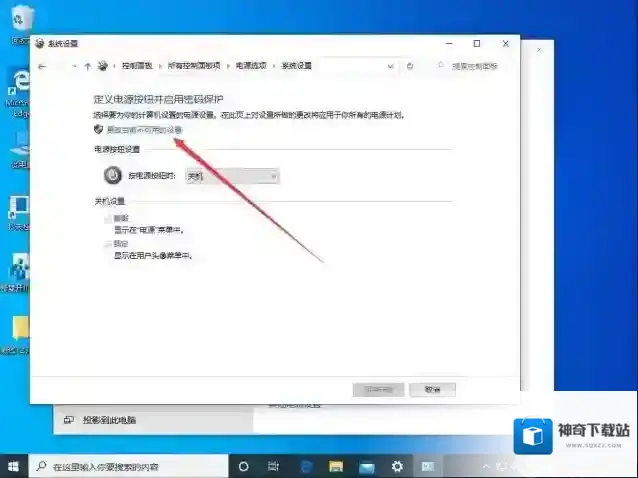This screenshot has width=638, height=478.
Task: Click the refresh button beside address bar
Action: tap(410, 66)
